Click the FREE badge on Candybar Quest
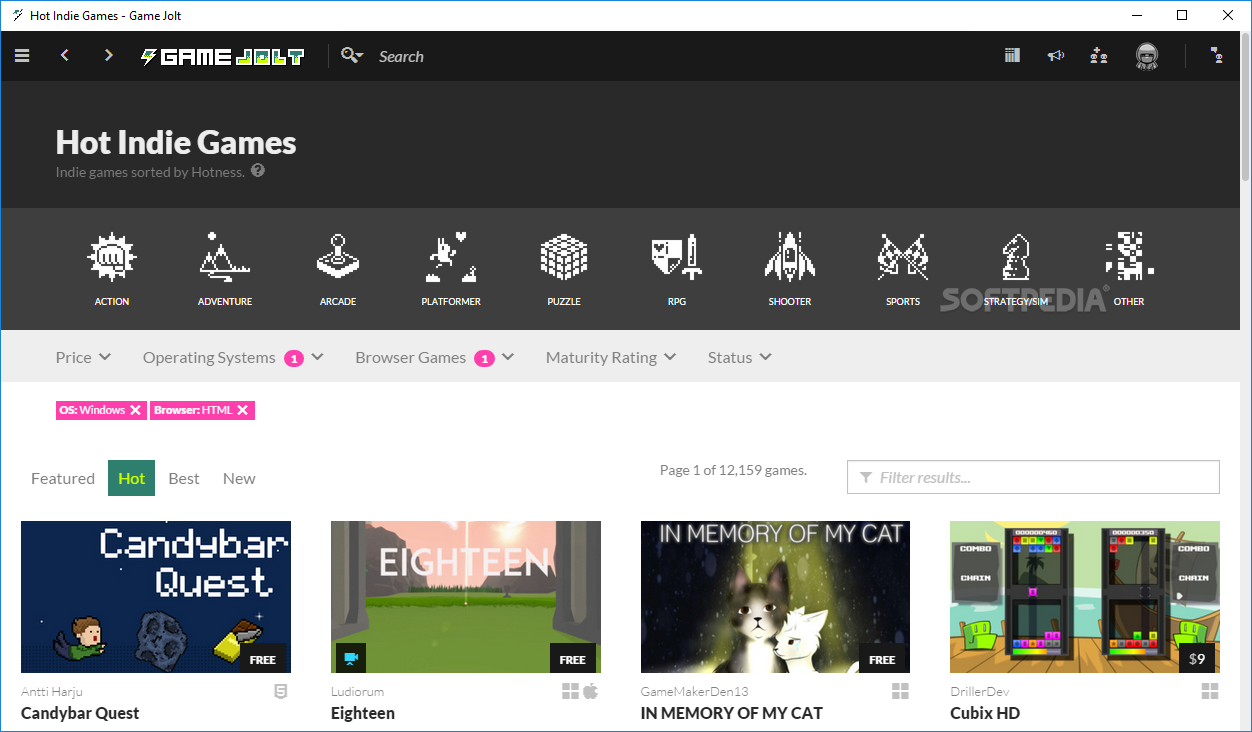The image size is (1252, 732). click(263, 659)
